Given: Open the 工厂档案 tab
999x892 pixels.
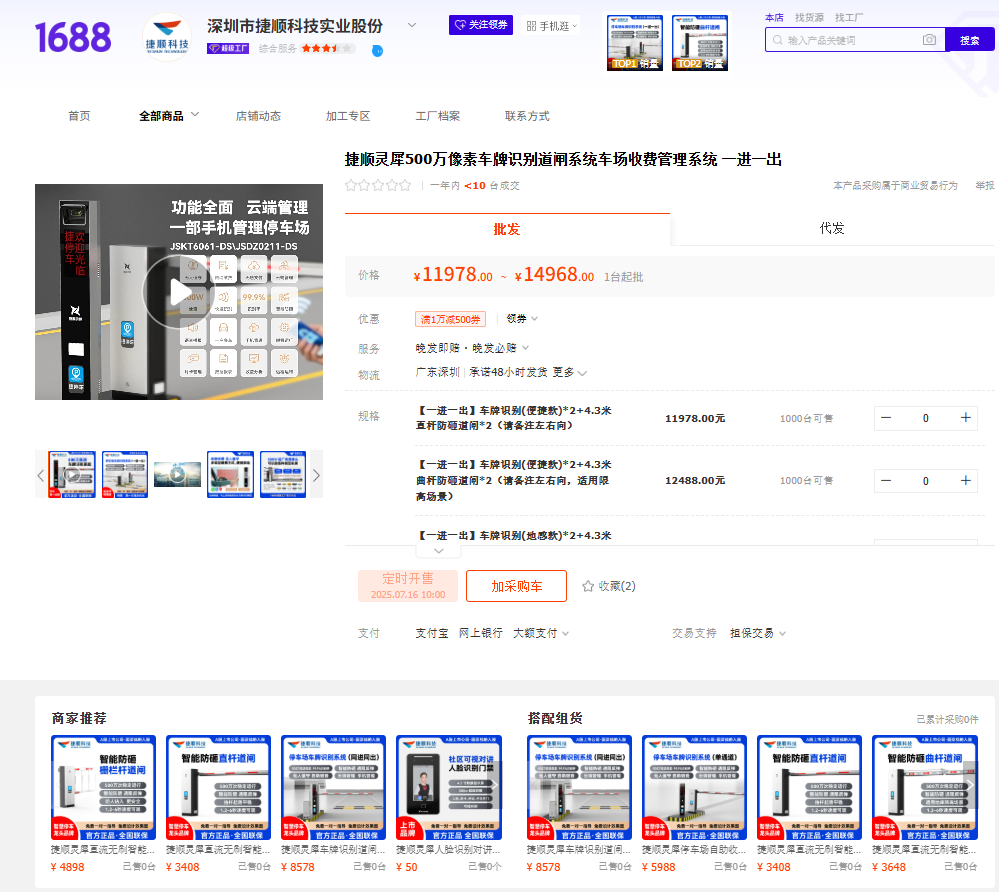Looking at the screenshot, I should tap(438, 116).
